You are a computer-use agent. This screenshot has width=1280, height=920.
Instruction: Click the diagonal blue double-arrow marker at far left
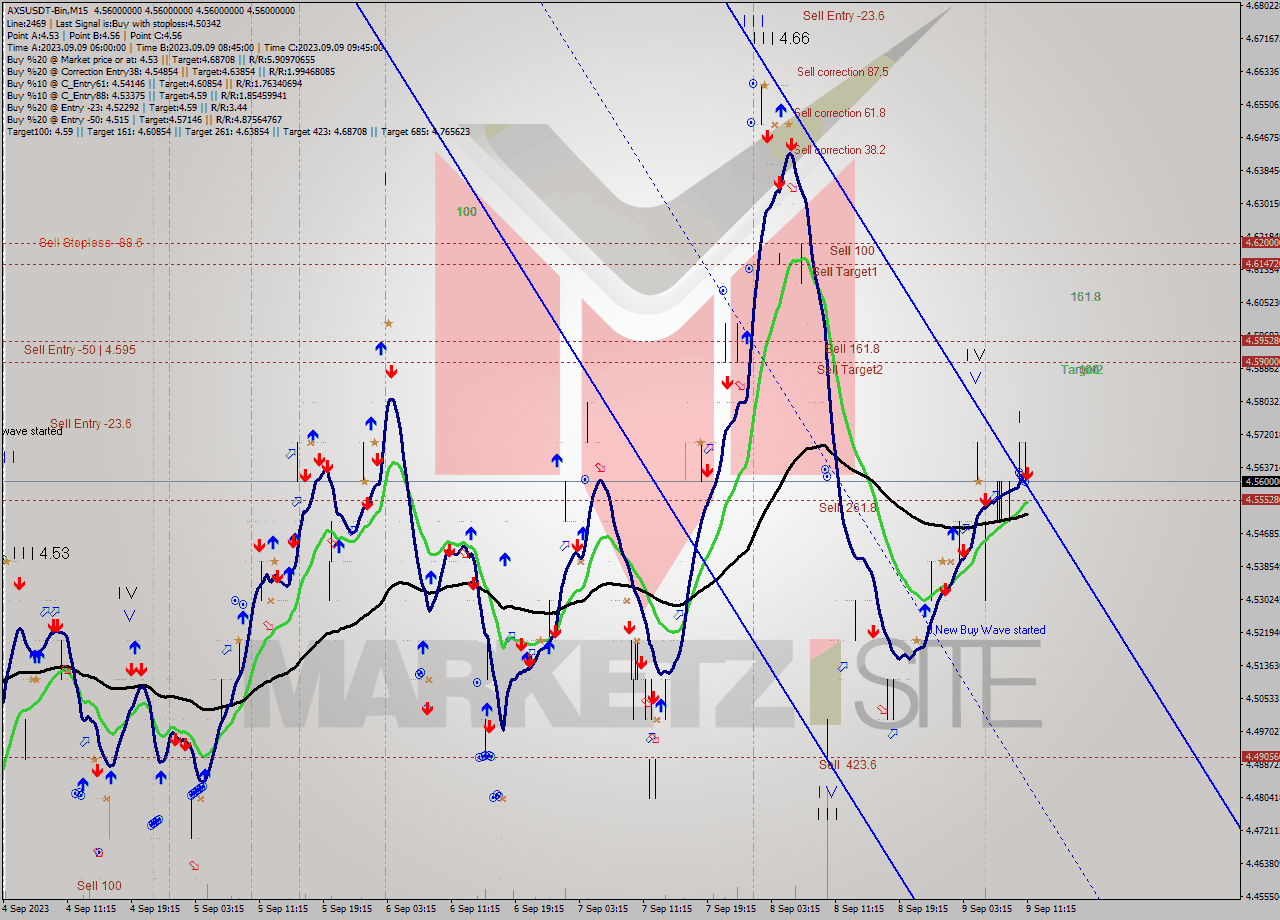(51, 611)
